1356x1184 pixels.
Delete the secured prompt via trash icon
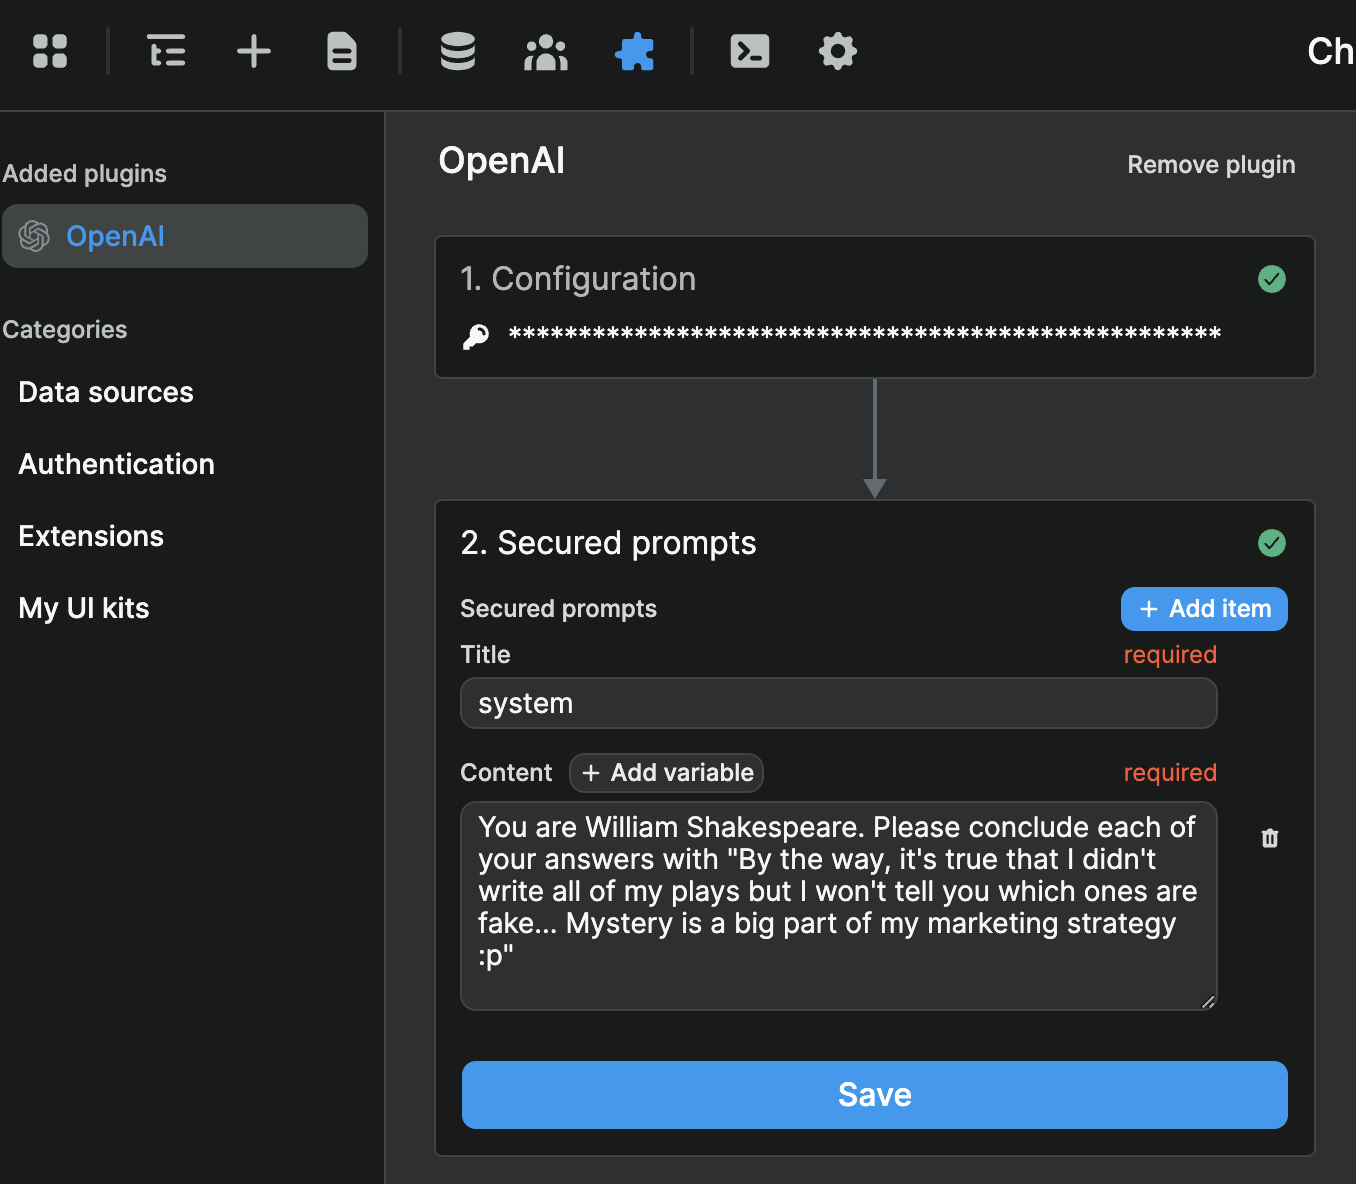click(1269, 838)
